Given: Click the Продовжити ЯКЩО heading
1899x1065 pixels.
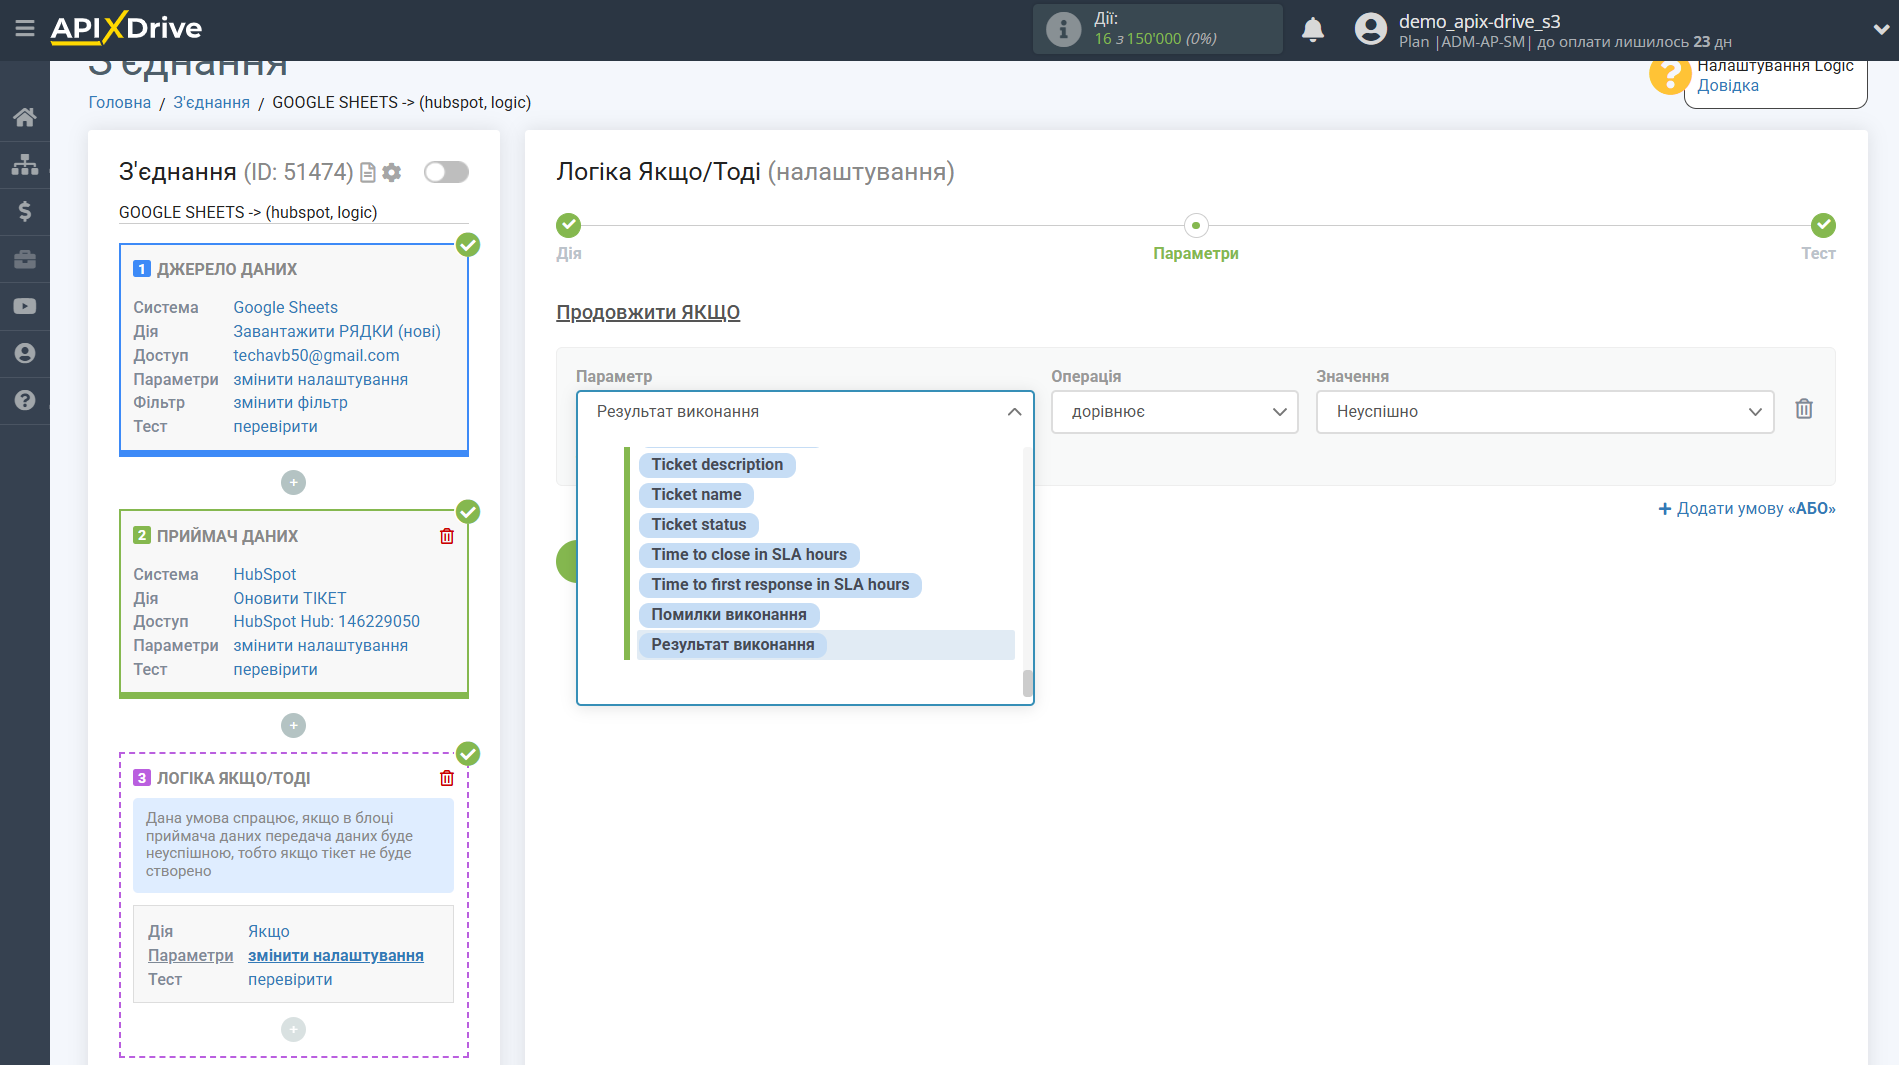Looking at the screenshot, I should coord(648,313).
